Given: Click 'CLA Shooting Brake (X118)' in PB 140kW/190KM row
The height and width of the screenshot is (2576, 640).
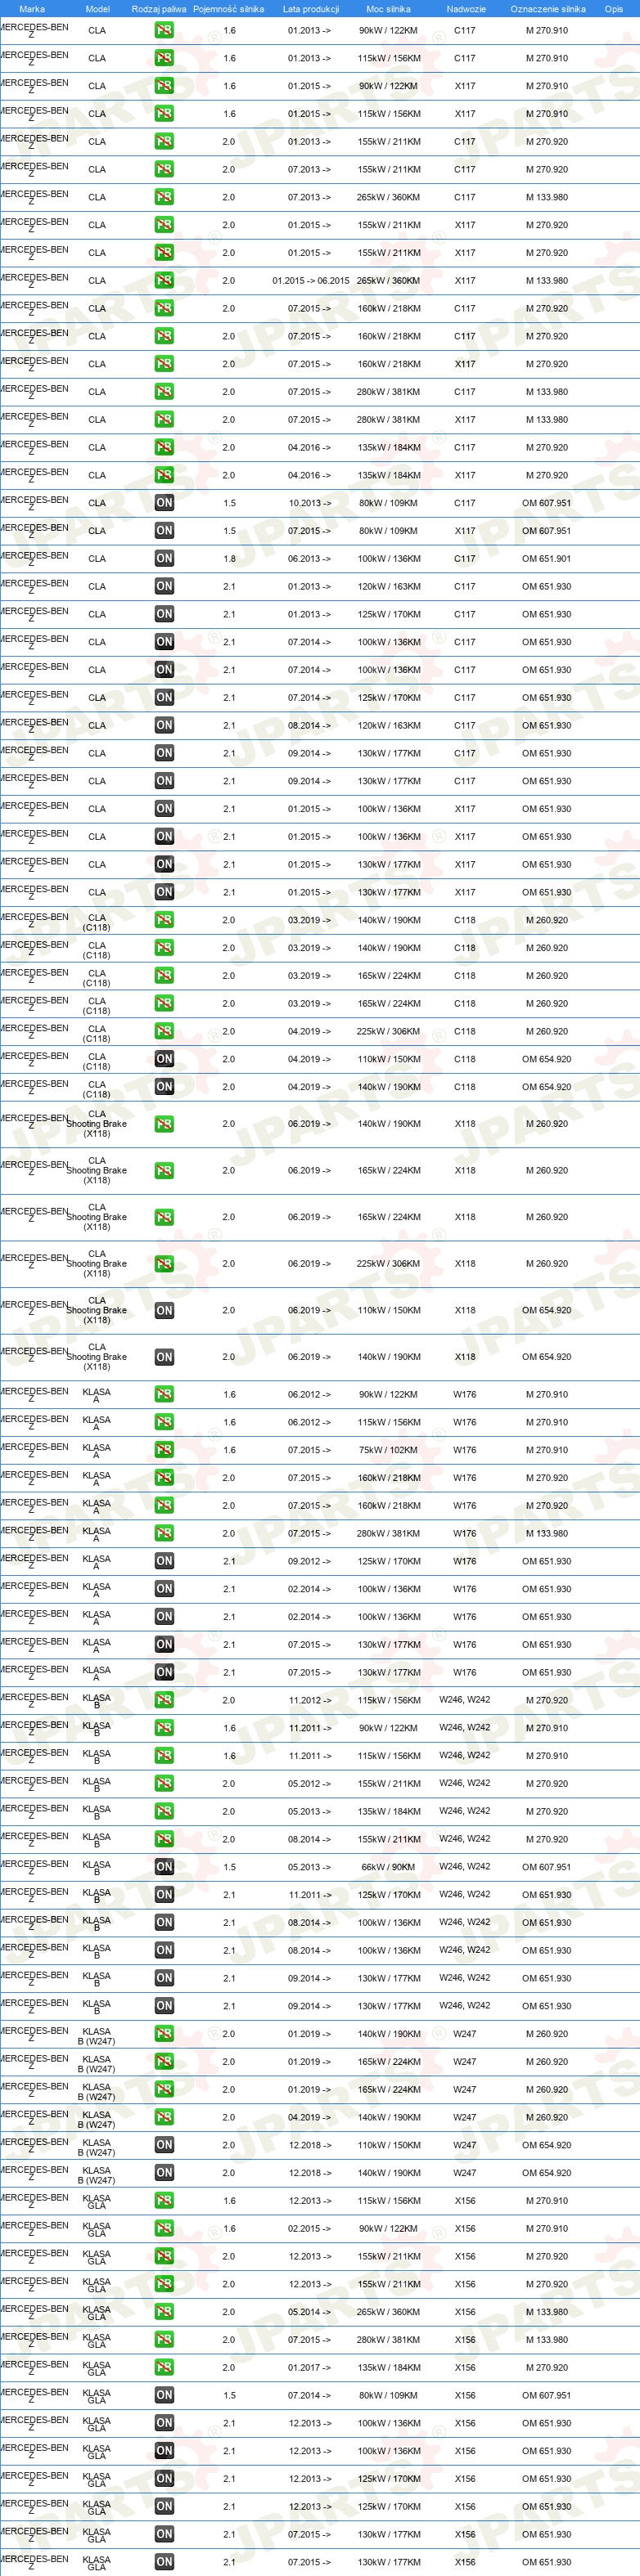Looking at the screenshot, I should 97,1124.
